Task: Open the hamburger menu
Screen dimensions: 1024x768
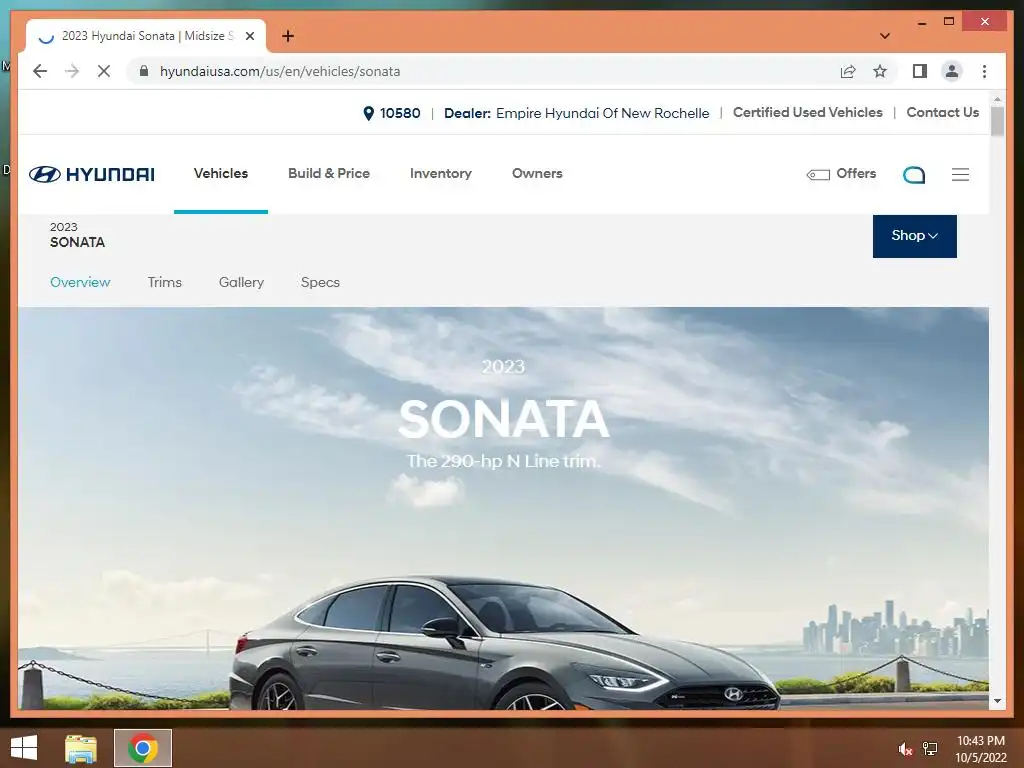Action: [960, 174]
